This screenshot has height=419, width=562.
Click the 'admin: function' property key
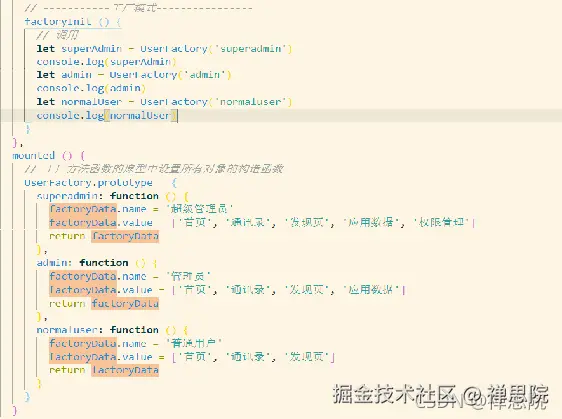[x=82, y=263]
